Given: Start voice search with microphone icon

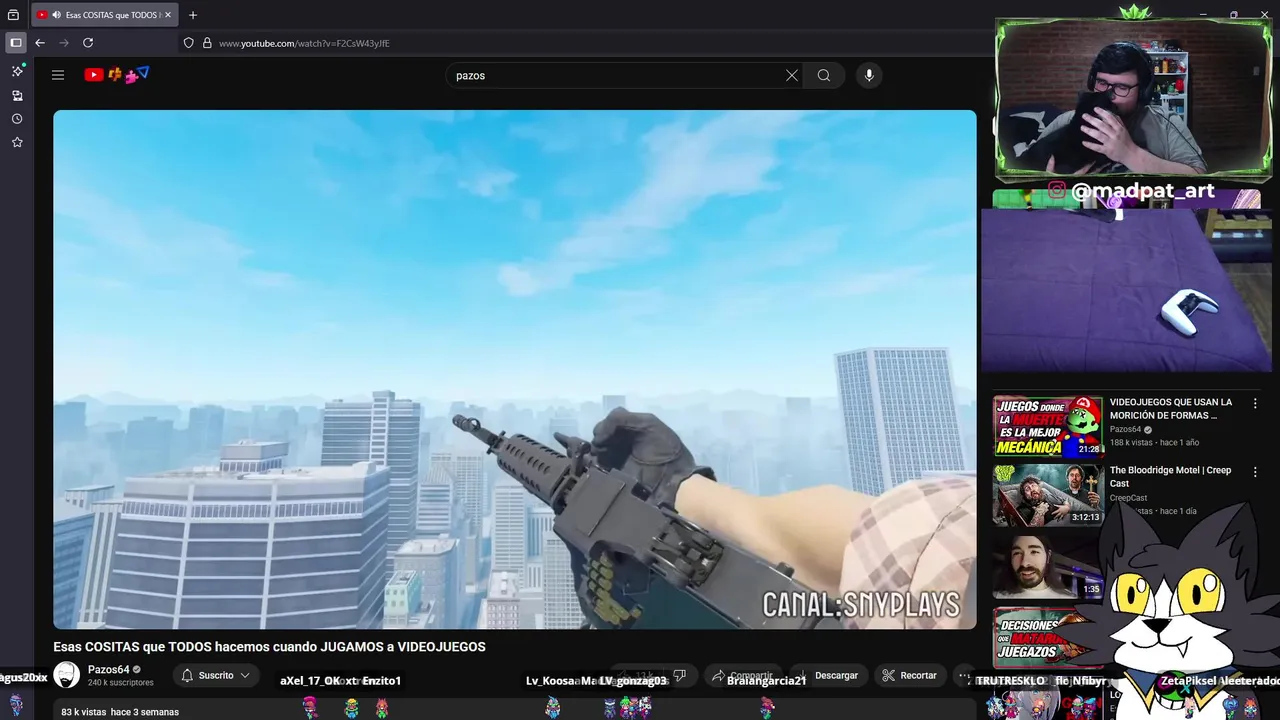Looking at the screenshot, I should tap(869, 75).
